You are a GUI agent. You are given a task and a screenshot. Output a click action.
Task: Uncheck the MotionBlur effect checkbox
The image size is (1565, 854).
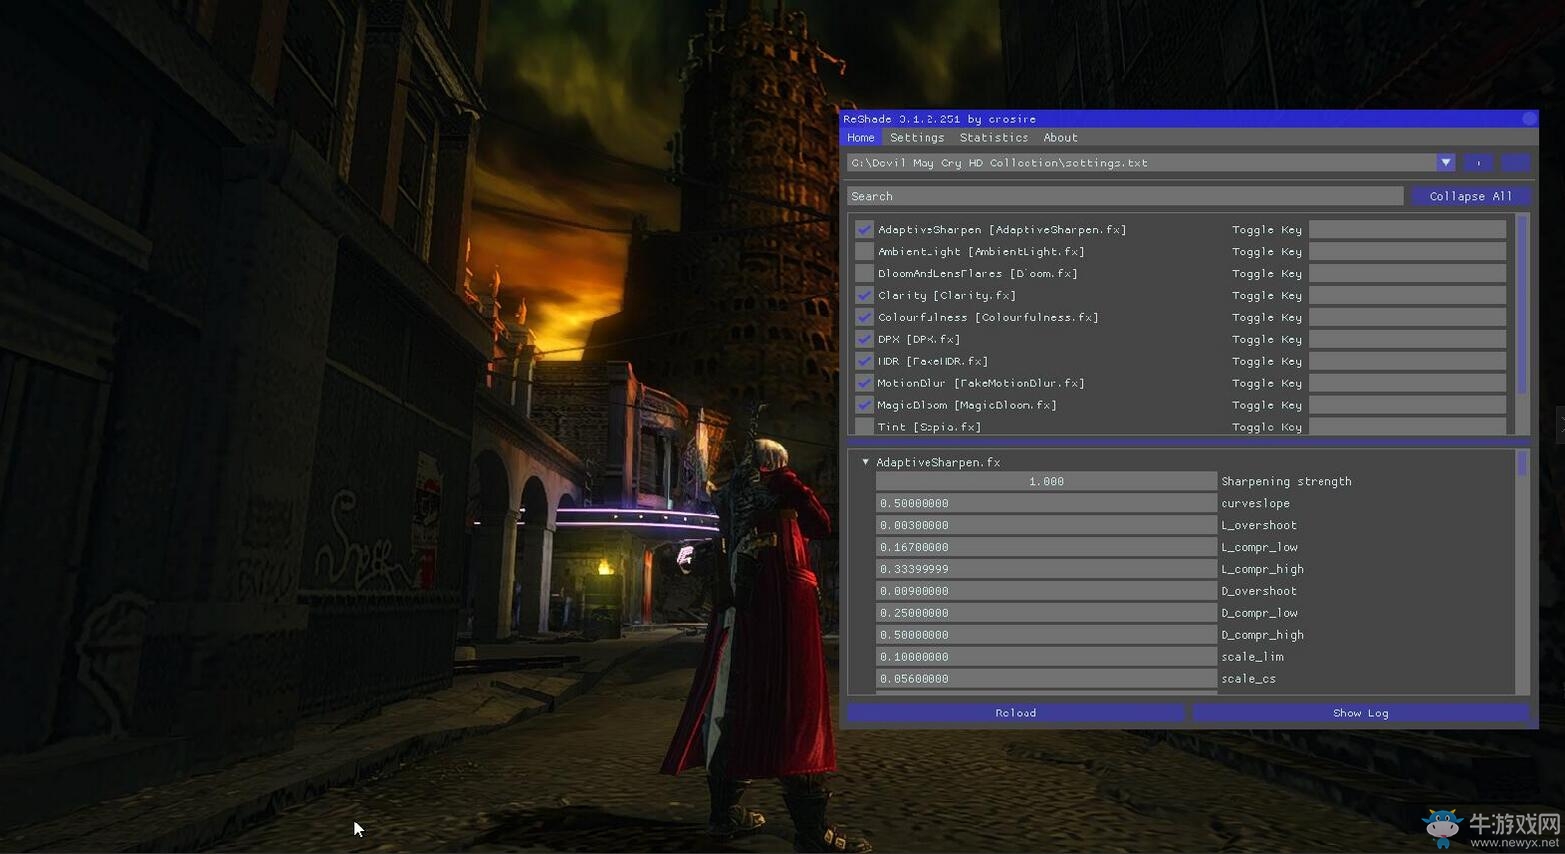[865, 384]
